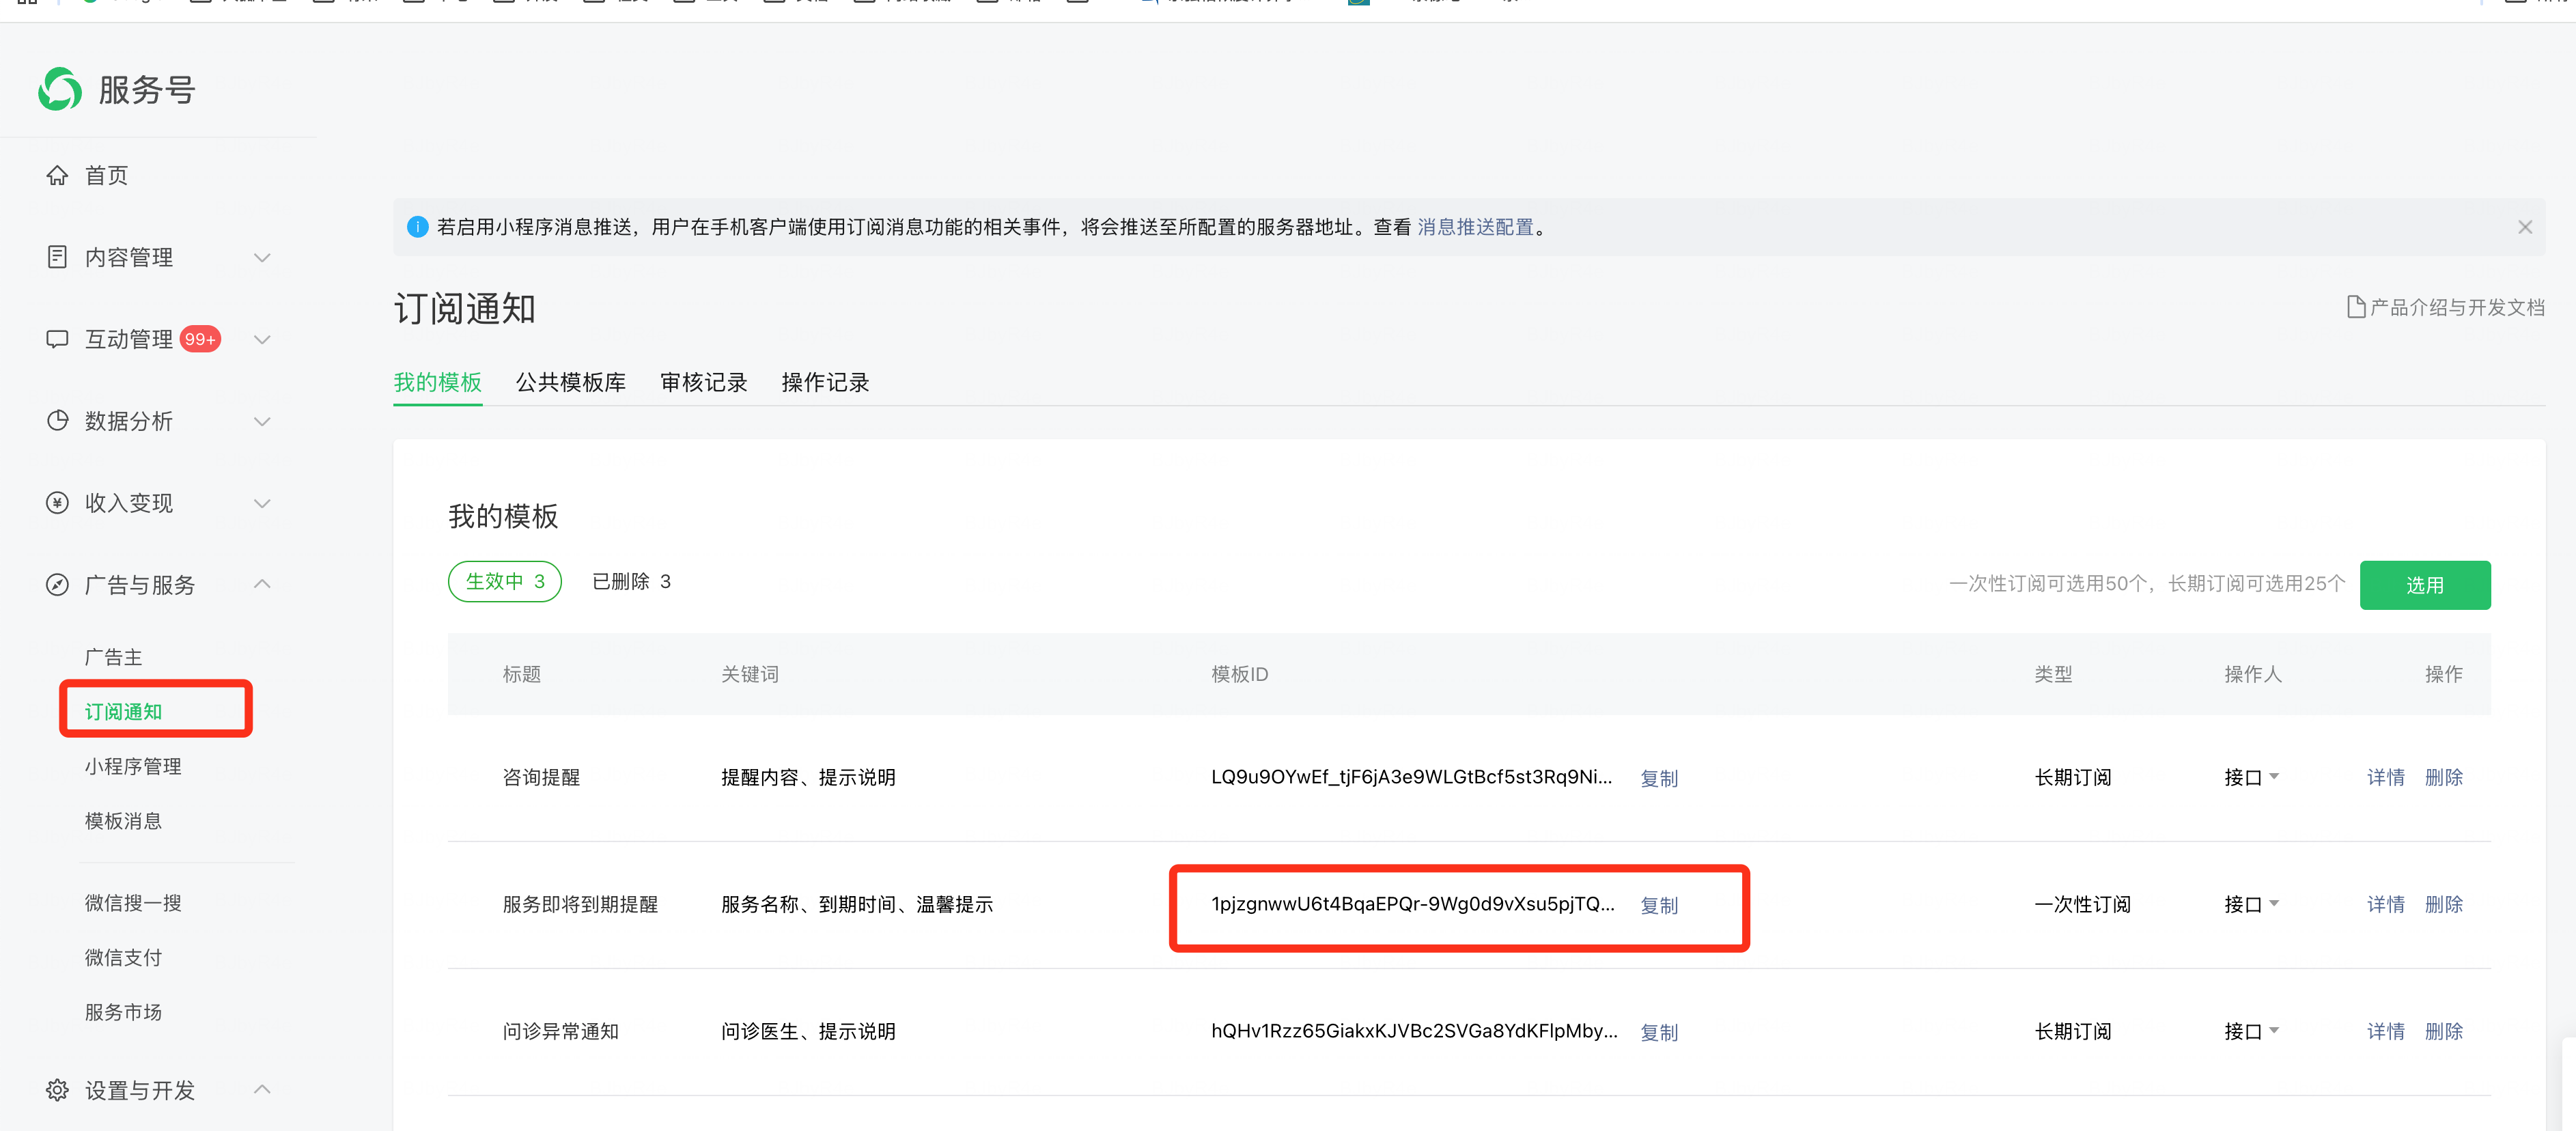Click the 数据分析 pie chart icon

pyautogui.click(x=57, y=421)
